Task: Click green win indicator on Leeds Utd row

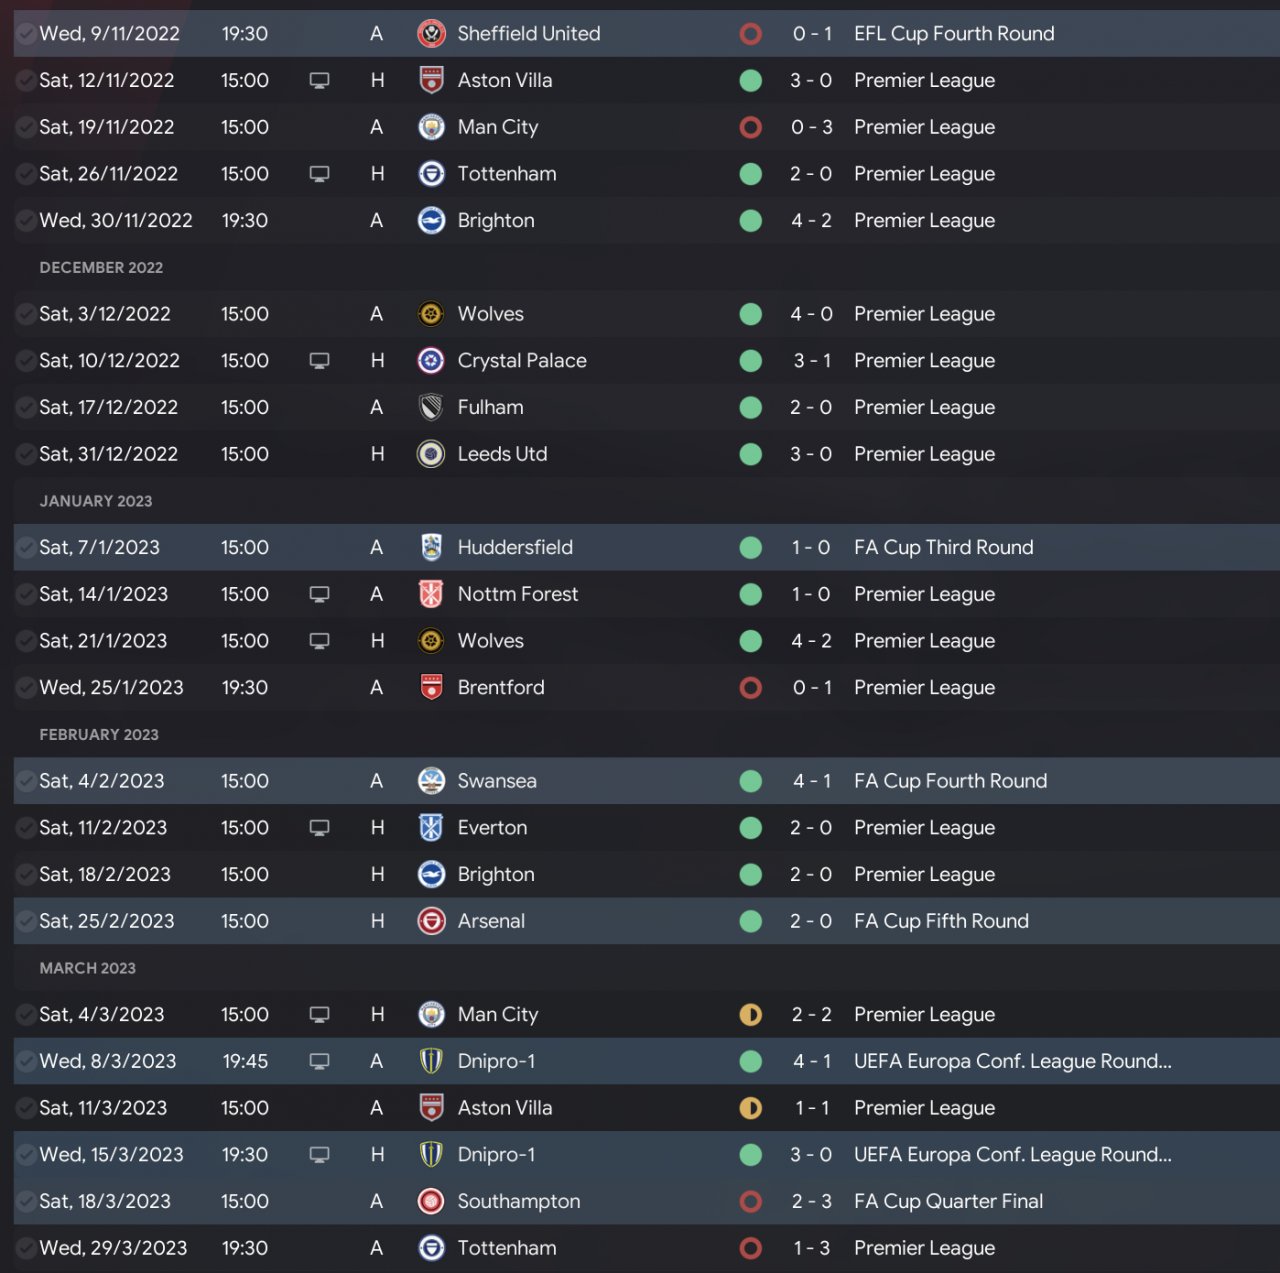Action: [x=751, y=454]
